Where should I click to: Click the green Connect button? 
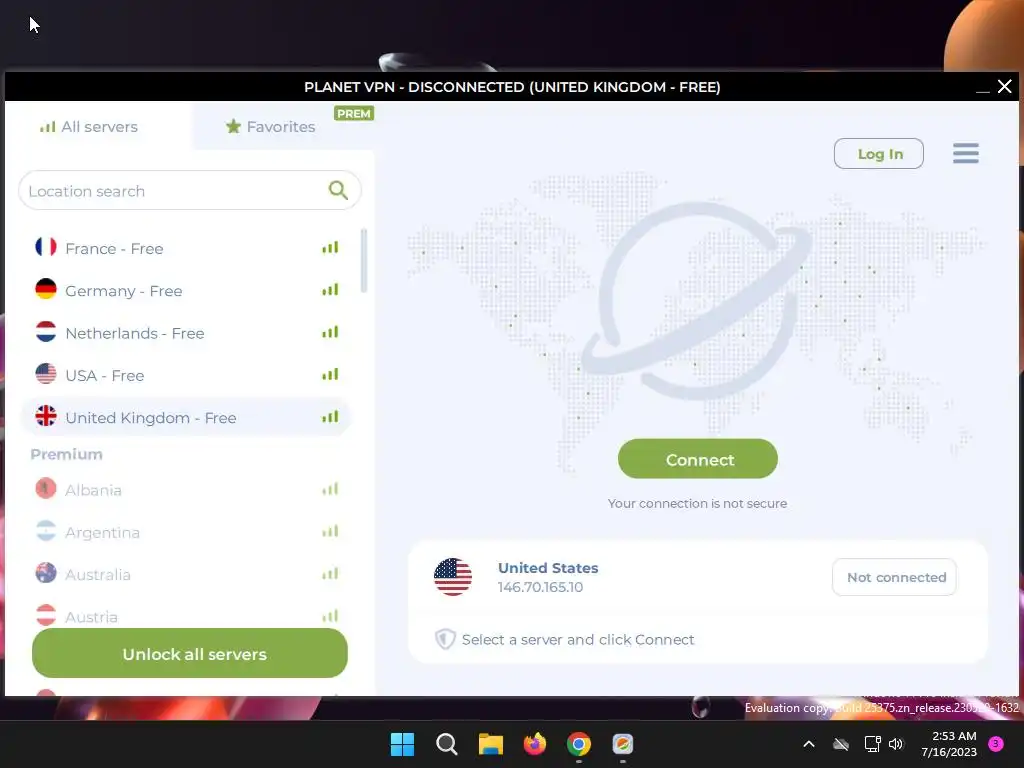tap(697, 459)
